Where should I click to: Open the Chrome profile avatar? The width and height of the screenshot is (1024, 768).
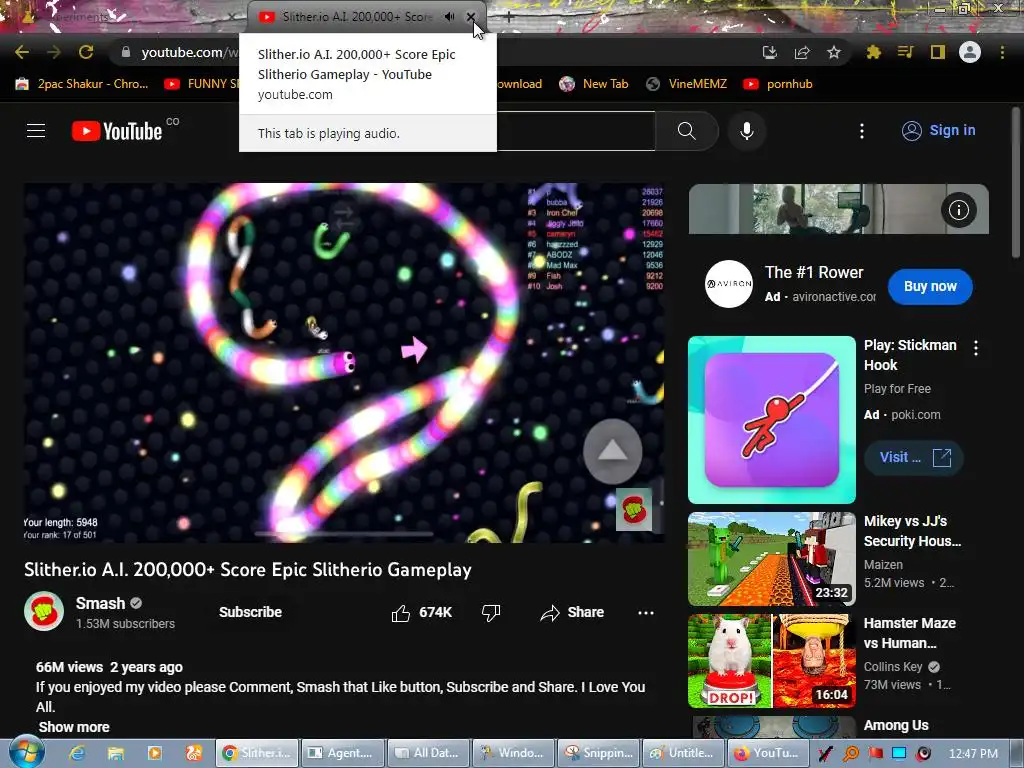click(x=970, y=52)
